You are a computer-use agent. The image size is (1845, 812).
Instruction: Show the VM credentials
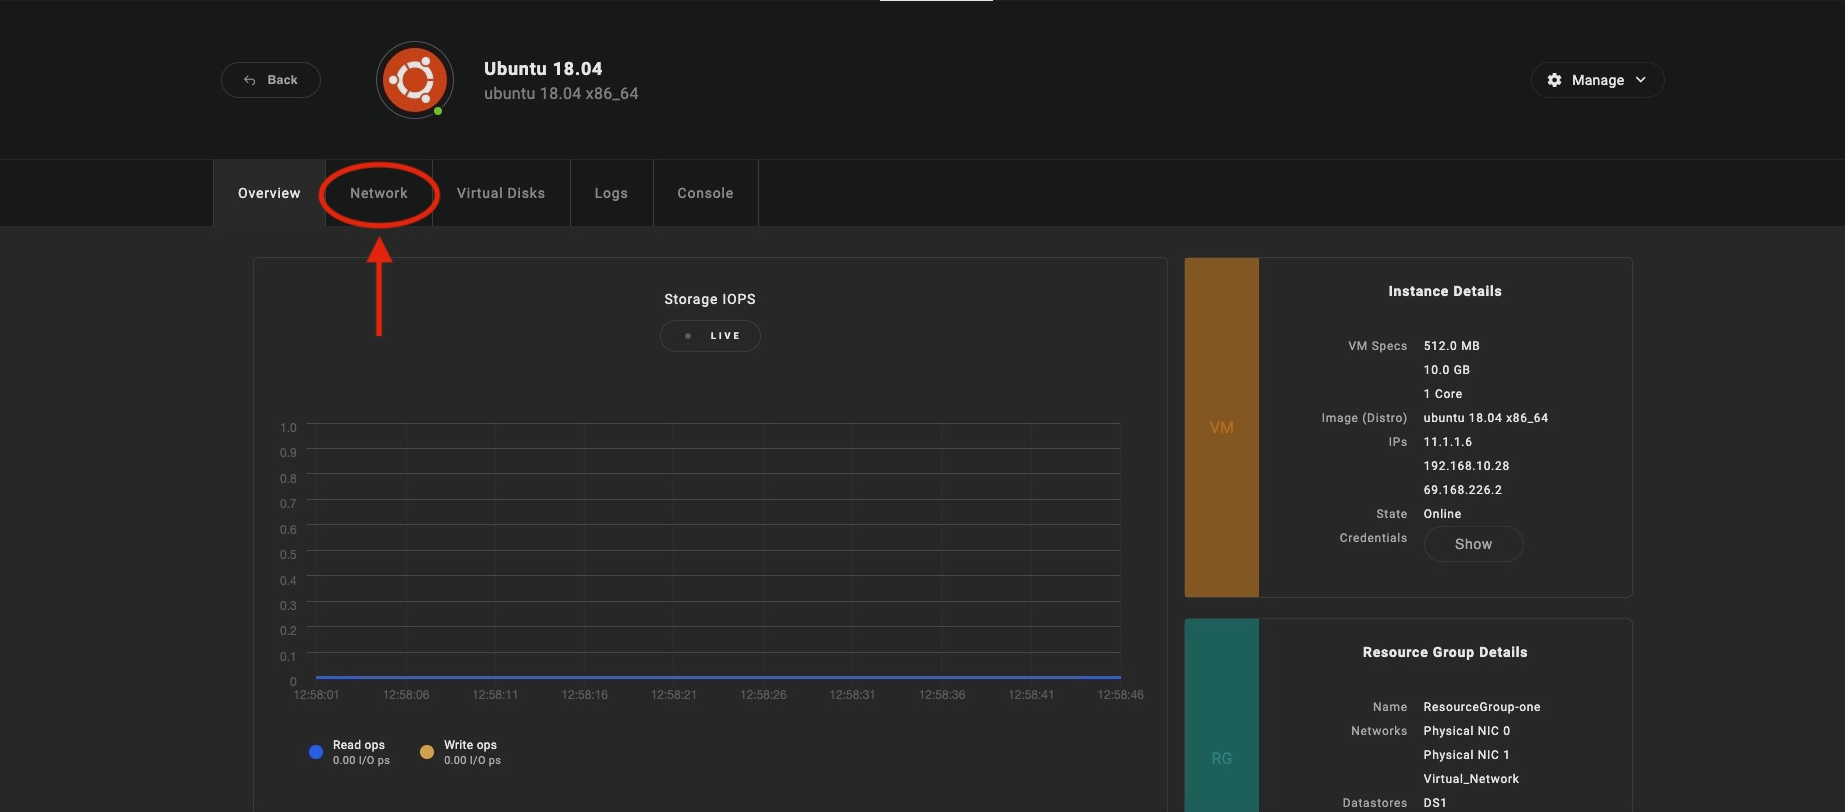1473,544
